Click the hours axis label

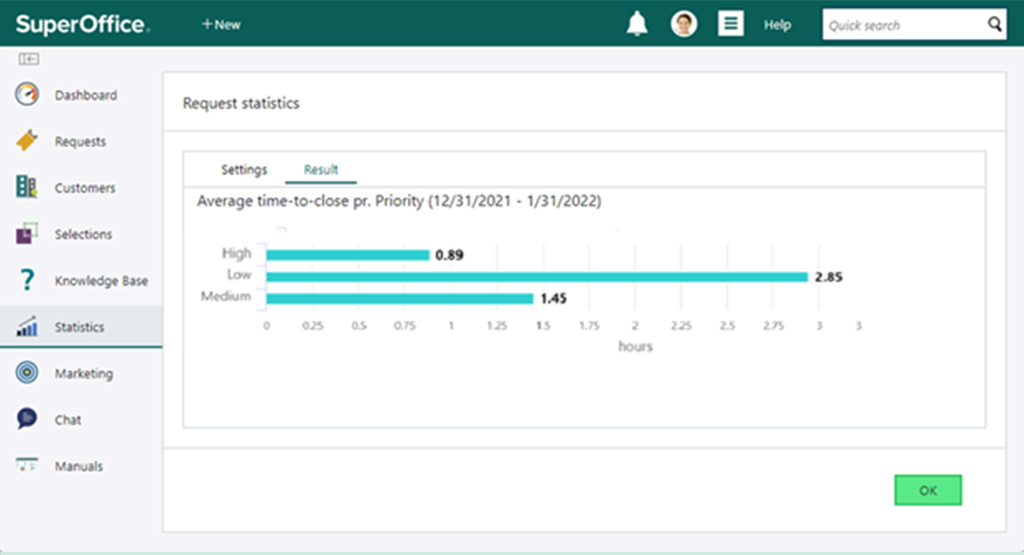tap(635, 347)
